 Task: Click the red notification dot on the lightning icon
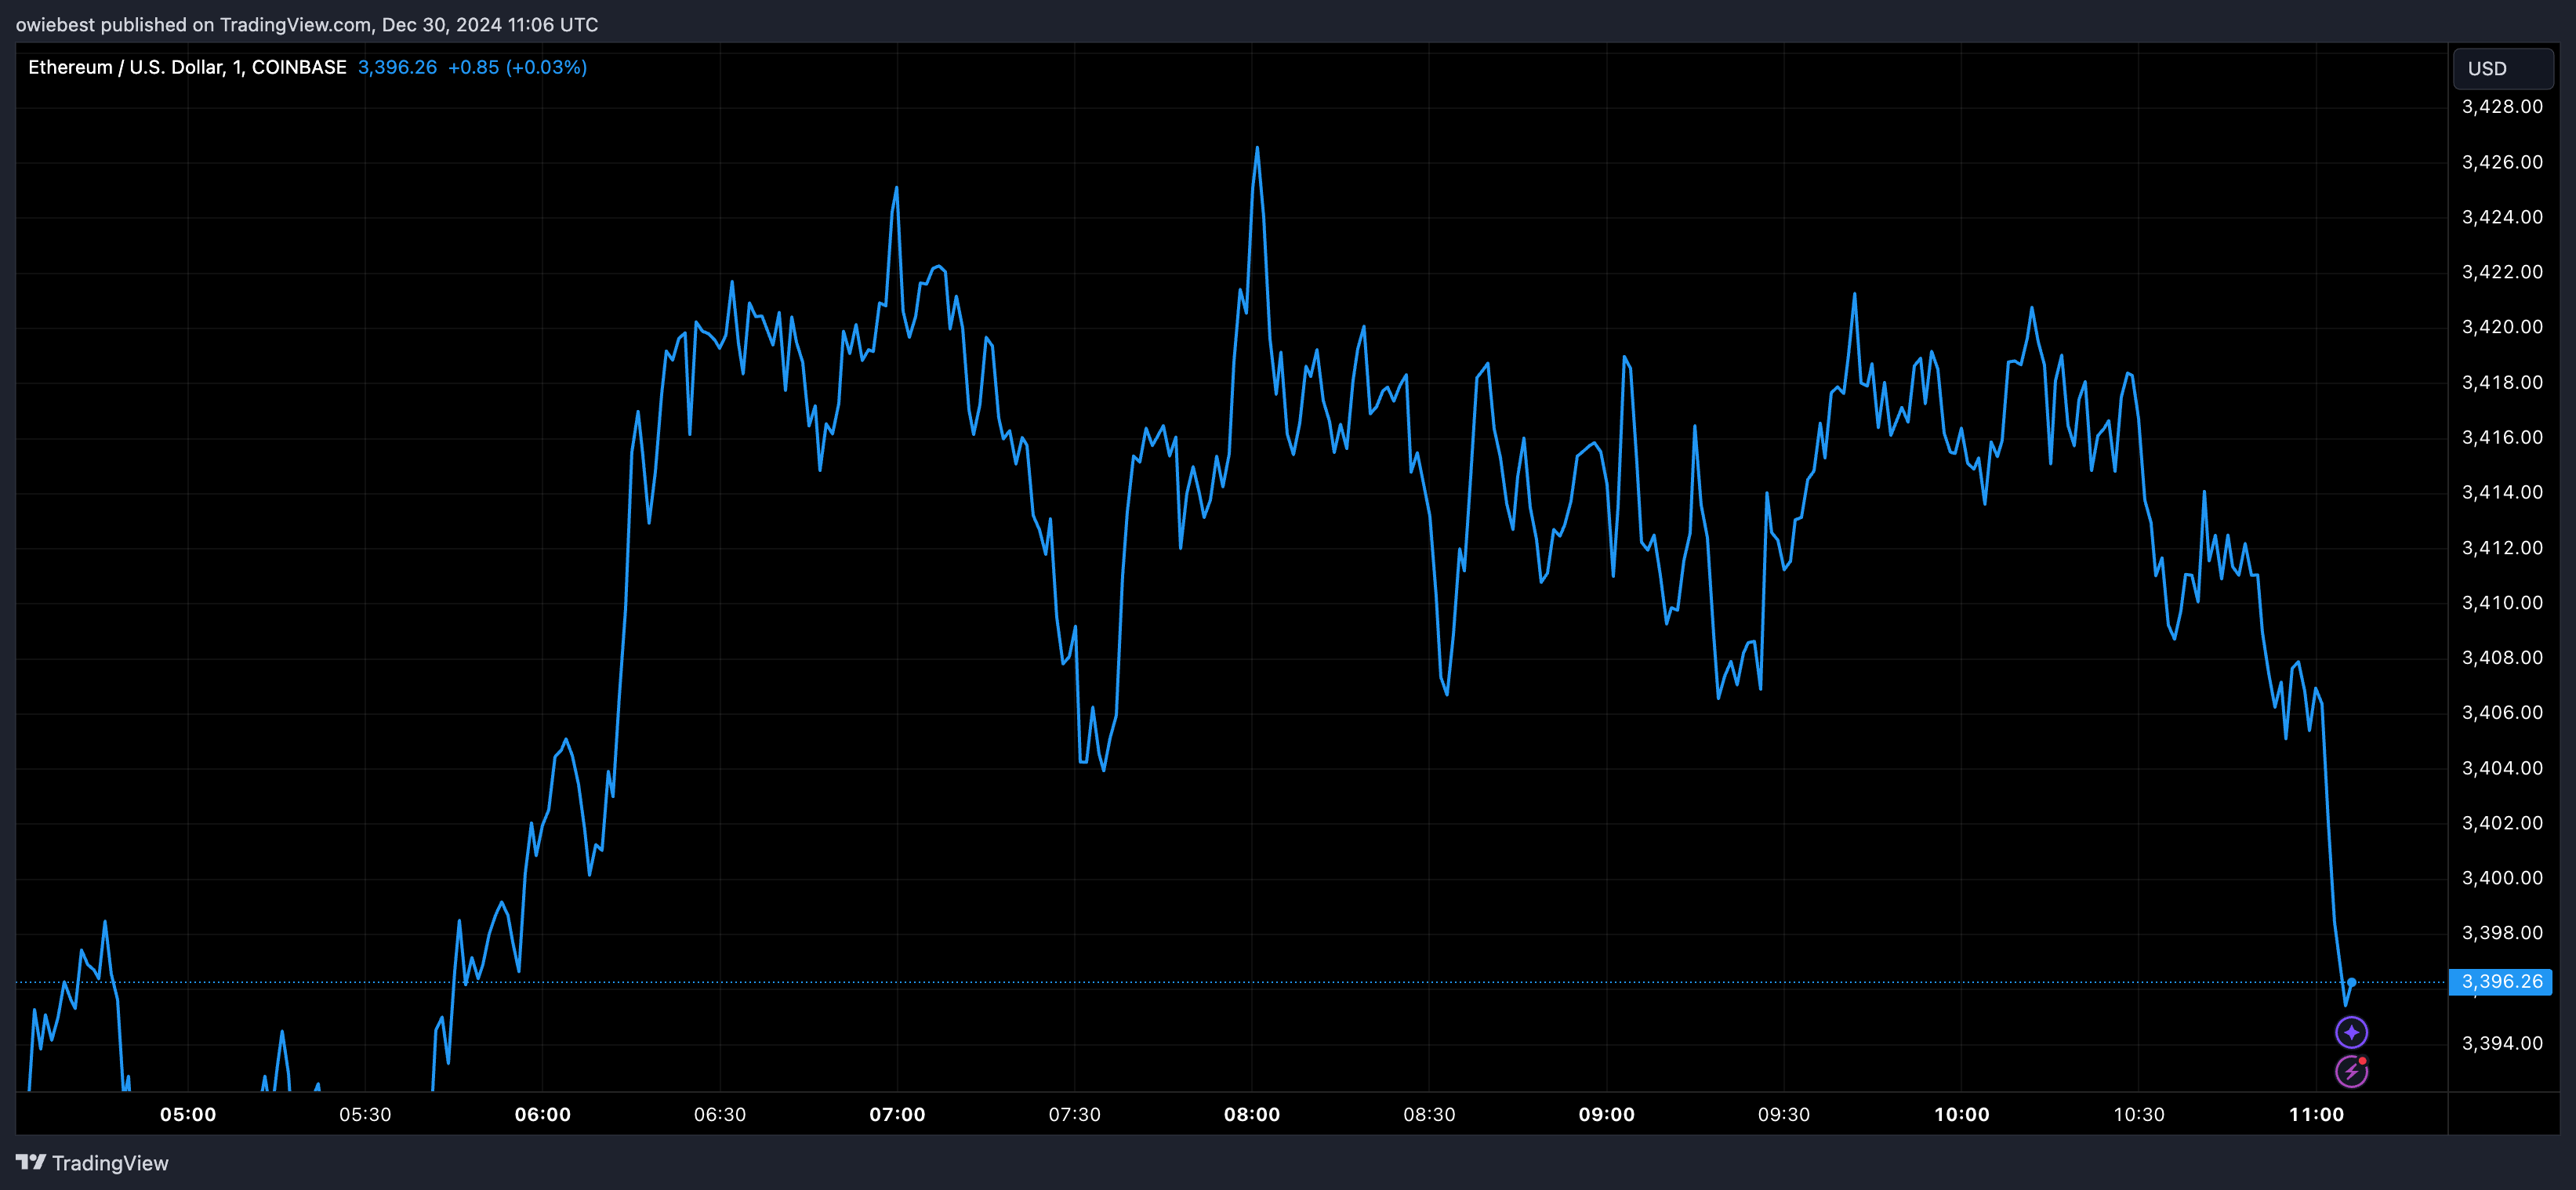pos(2363,1058)
